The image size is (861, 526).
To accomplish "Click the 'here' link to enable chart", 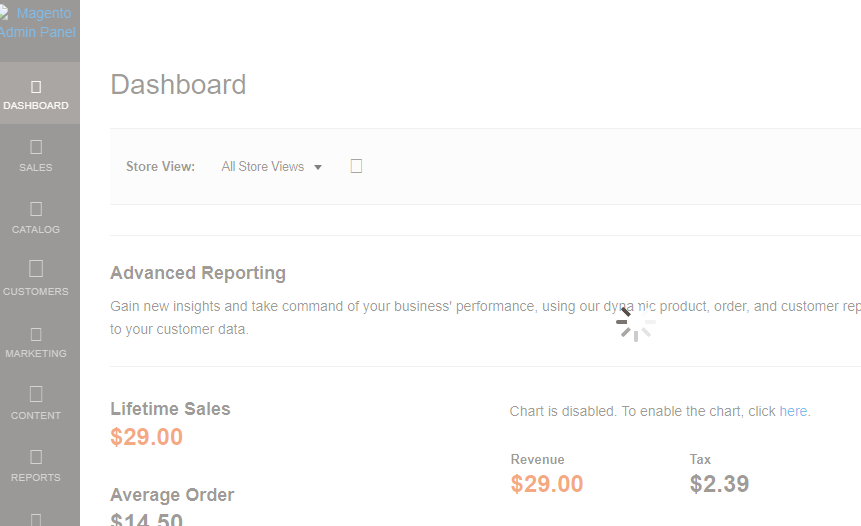I will point(794,411).
